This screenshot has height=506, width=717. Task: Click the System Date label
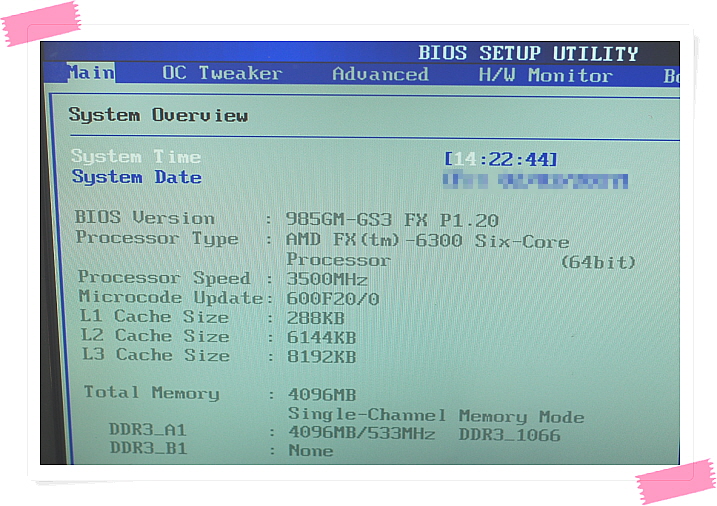[x=136, y=177]
